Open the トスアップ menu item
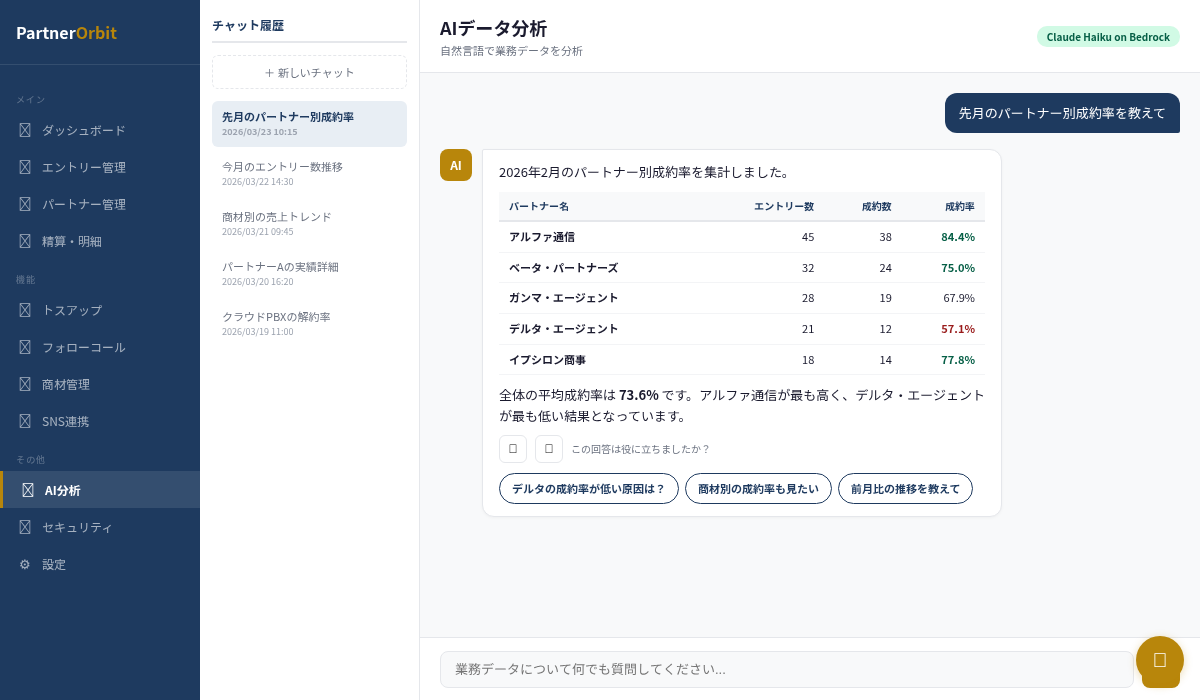 (x=72, y=310)
